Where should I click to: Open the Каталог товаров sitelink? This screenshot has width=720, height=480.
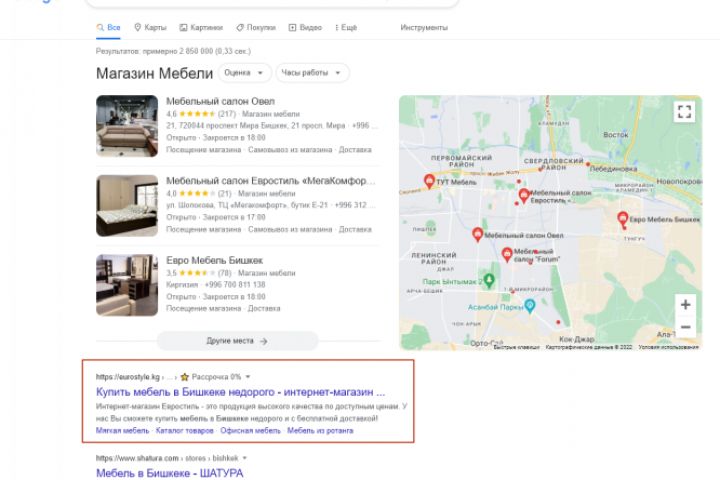[x=185, y=430]
